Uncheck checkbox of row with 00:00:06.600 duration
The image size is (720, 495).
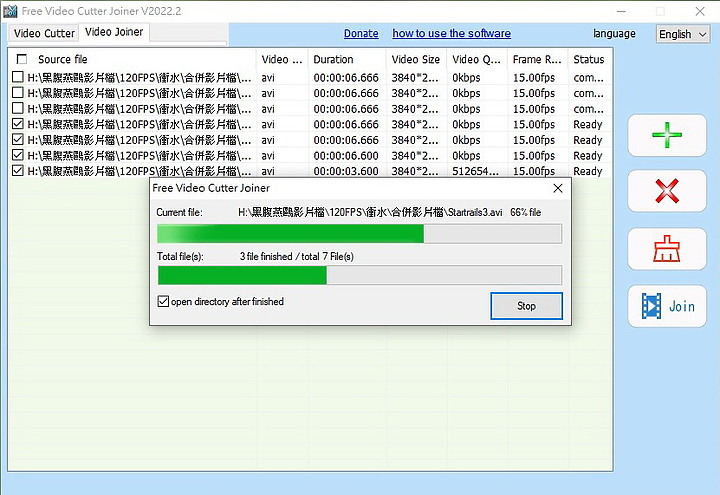point(17,155)
